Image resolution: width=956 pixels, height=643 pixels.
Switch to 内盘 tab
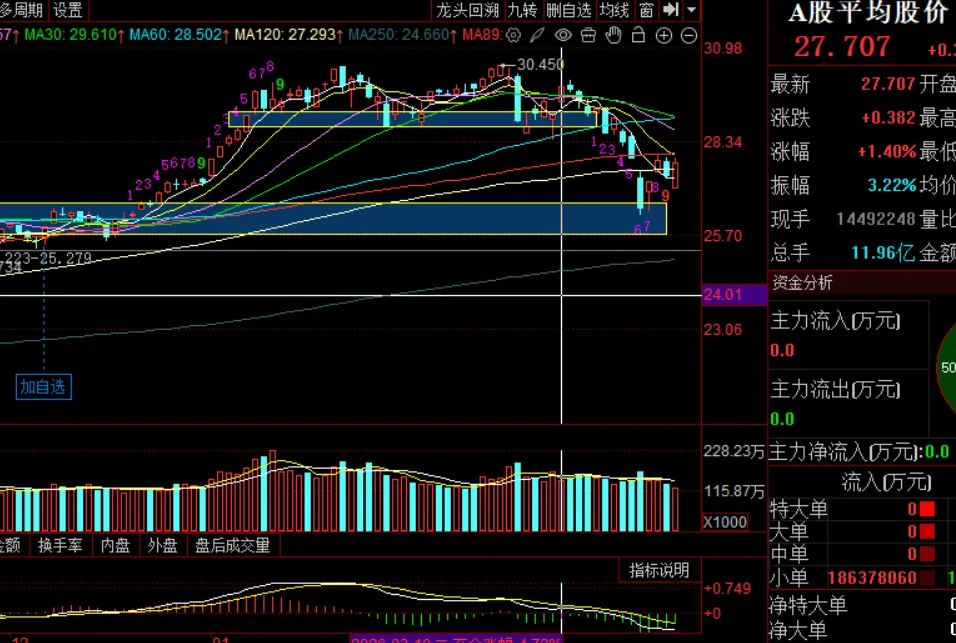coord(115,545)
